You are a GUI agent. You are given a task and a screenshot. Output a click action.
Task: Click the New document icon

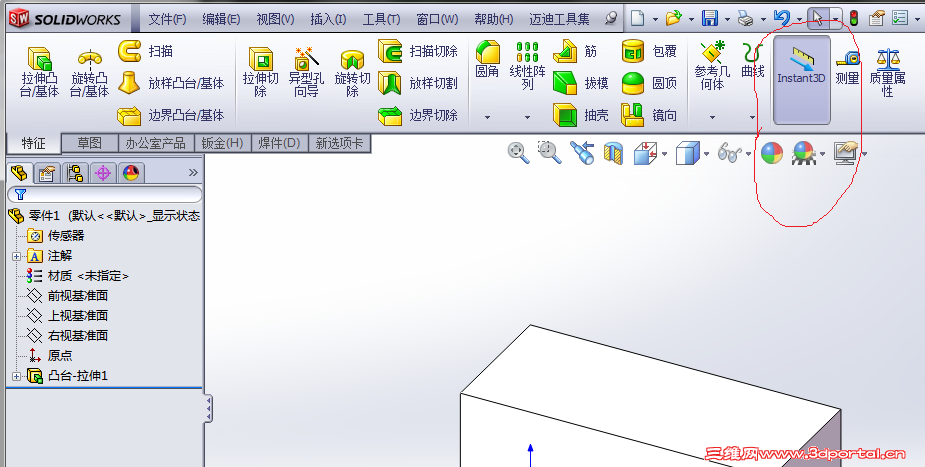point(638,18)
